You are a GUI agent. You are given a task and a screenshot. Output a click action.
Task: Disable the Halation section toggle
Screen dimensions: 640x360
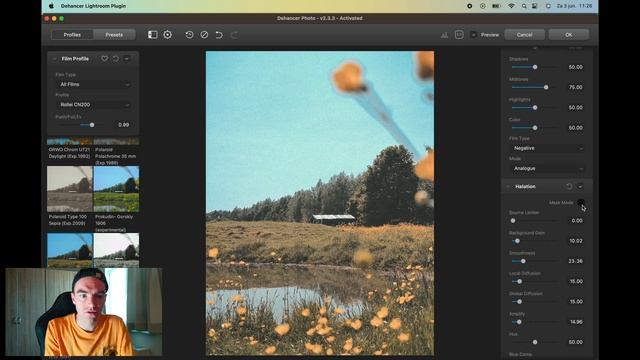(580, 187)
